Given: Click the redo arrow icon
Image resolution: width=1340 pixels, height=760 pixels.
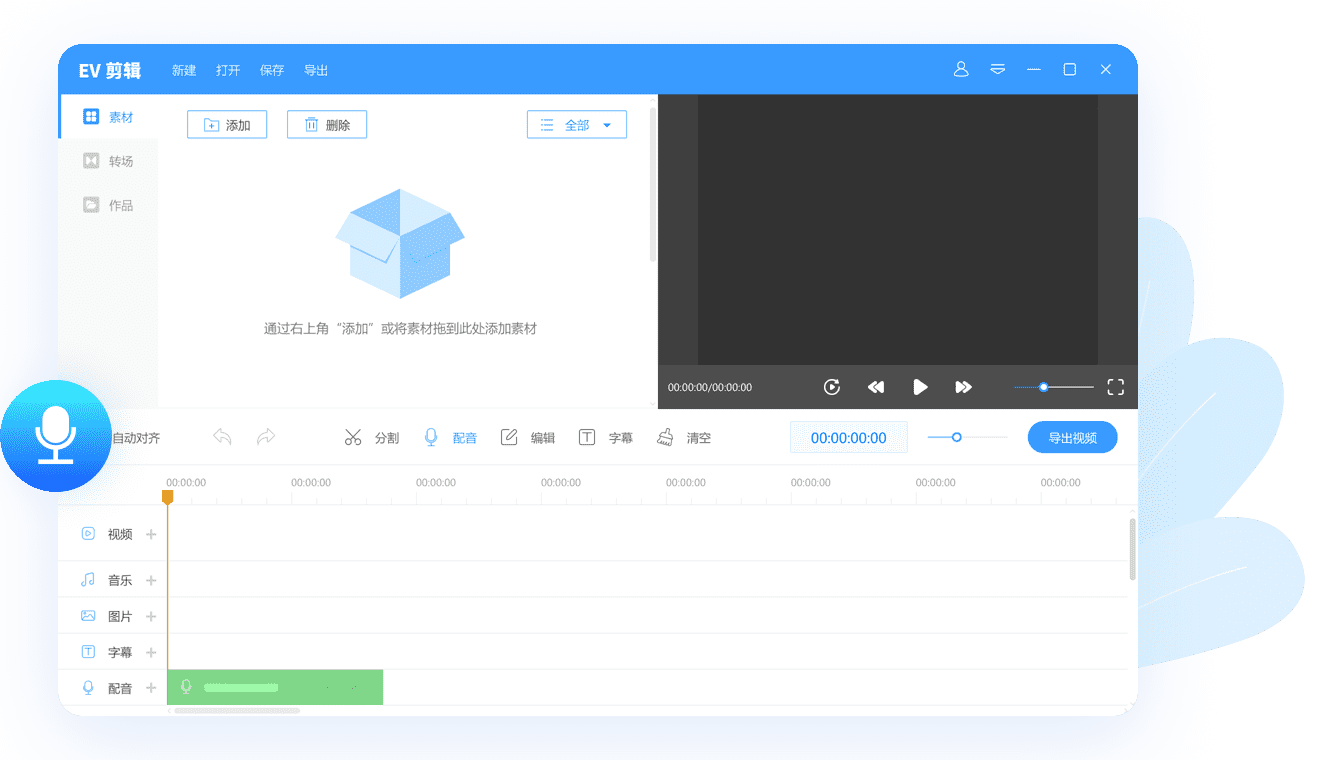Looking at the screenshot, I should coord(266,437).
